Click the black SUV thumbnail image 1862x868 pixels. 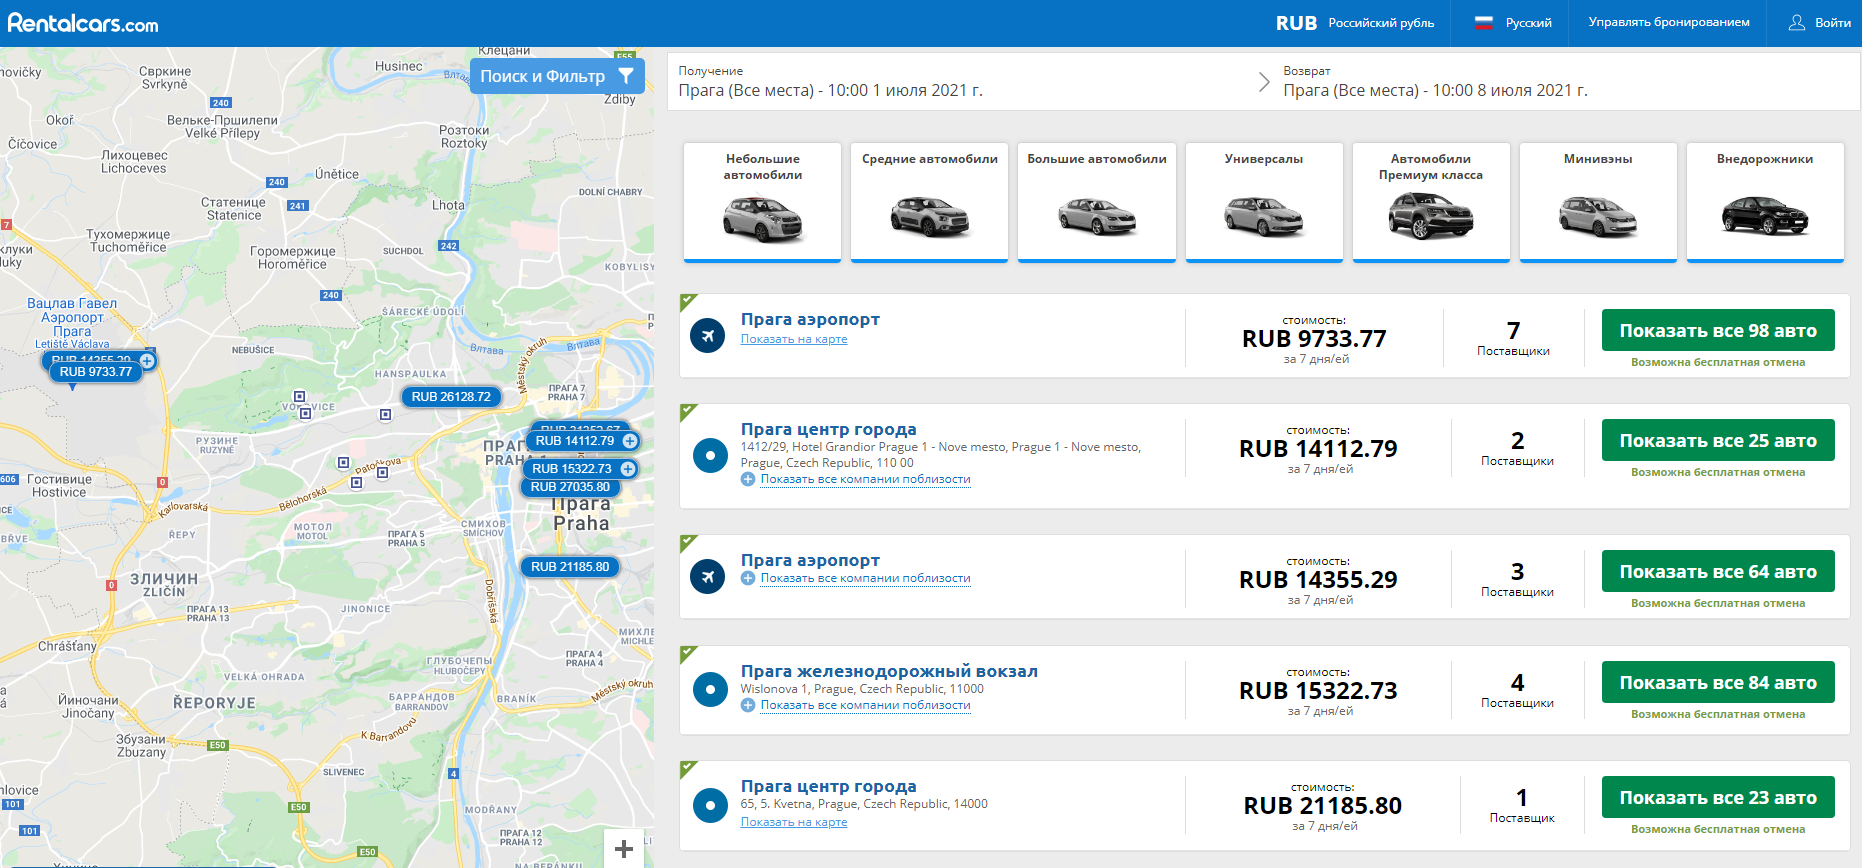click(1765, 216)
